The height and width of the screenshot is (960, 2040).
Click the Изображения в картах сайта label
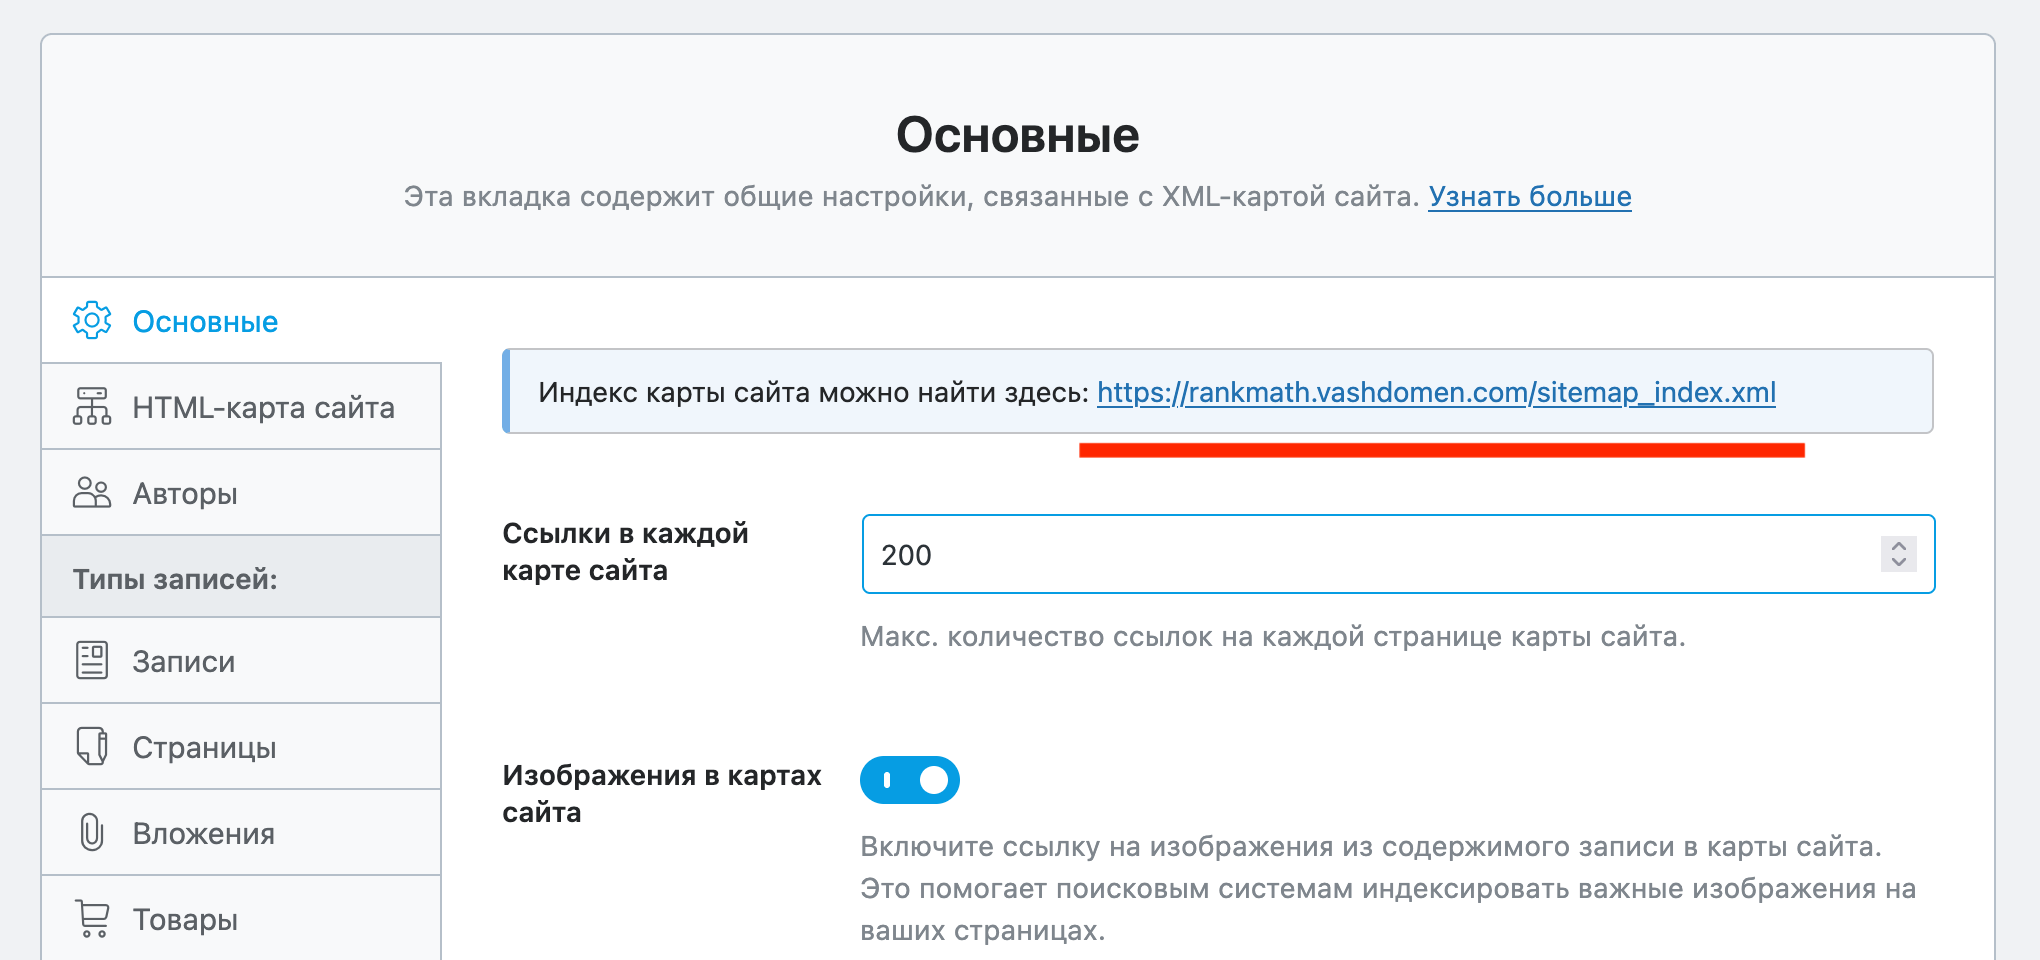pos(662,793)
